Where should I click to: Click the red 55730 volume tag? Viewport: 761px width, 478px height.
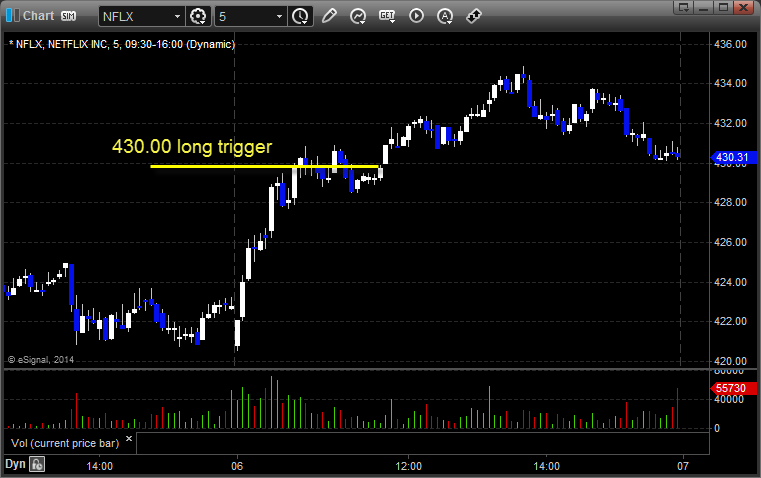[x=733, y=388]
